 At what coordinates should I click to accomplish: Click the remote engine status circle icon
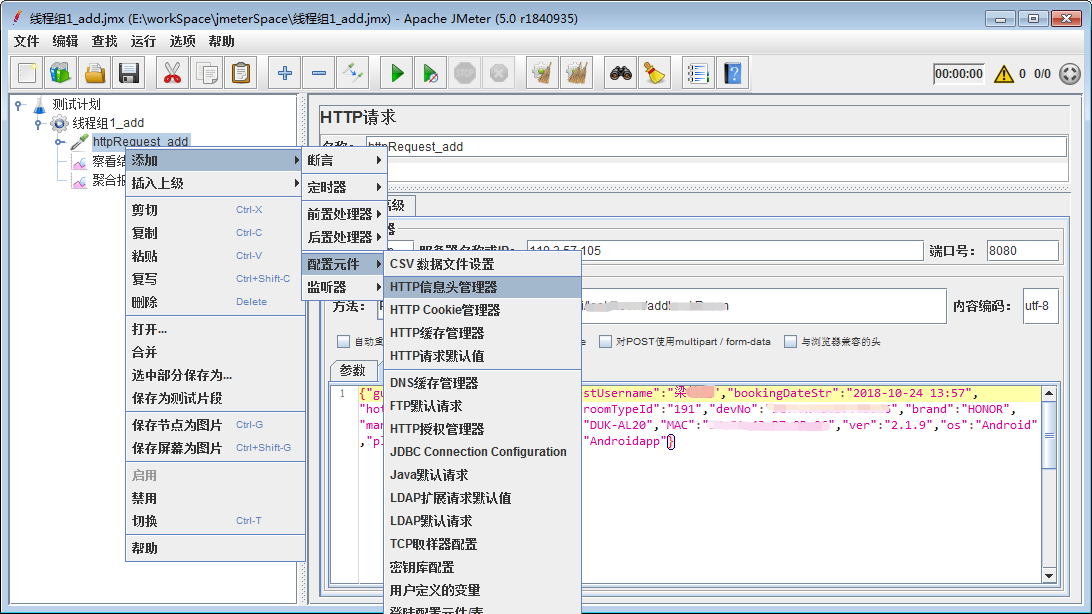coord(1070,74)
